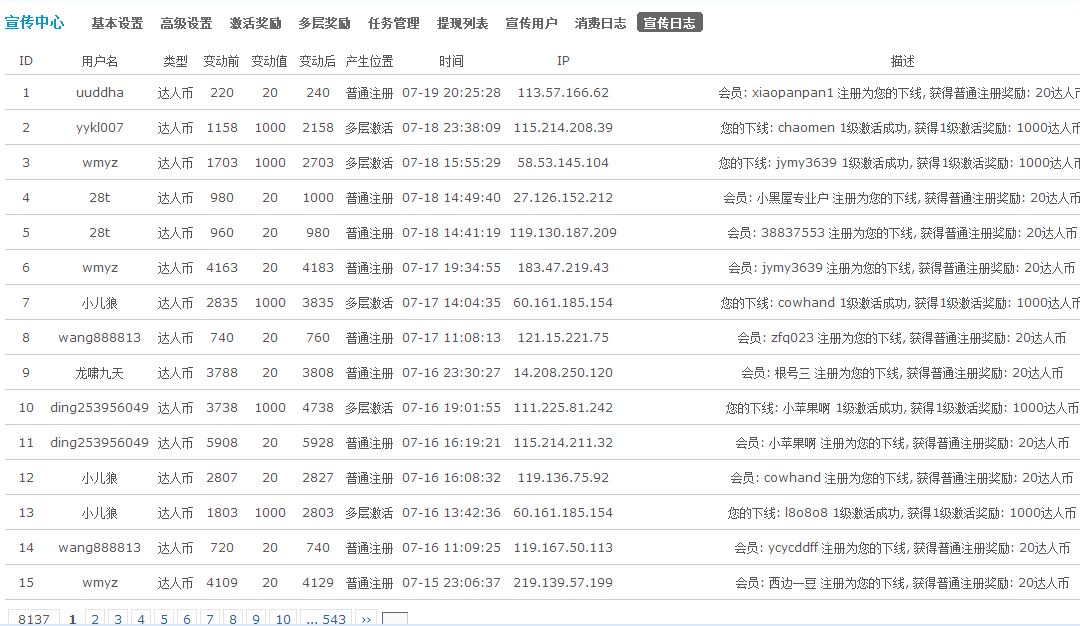Click the username wang888813
Screen dimensions: 1080x626
click(101, 337)
